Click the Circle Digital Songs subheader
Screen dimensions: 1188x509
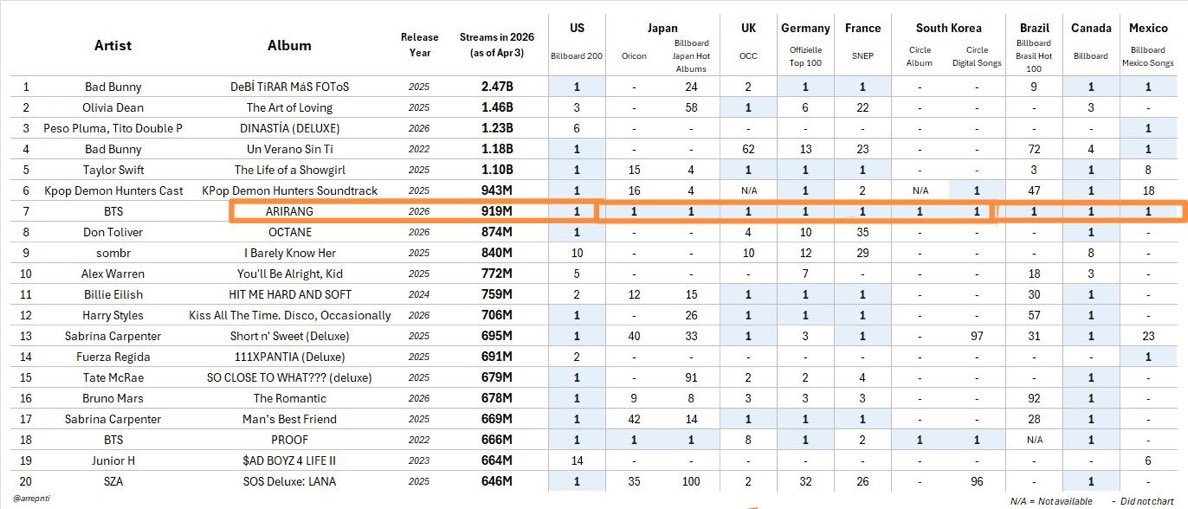point(977,56)
